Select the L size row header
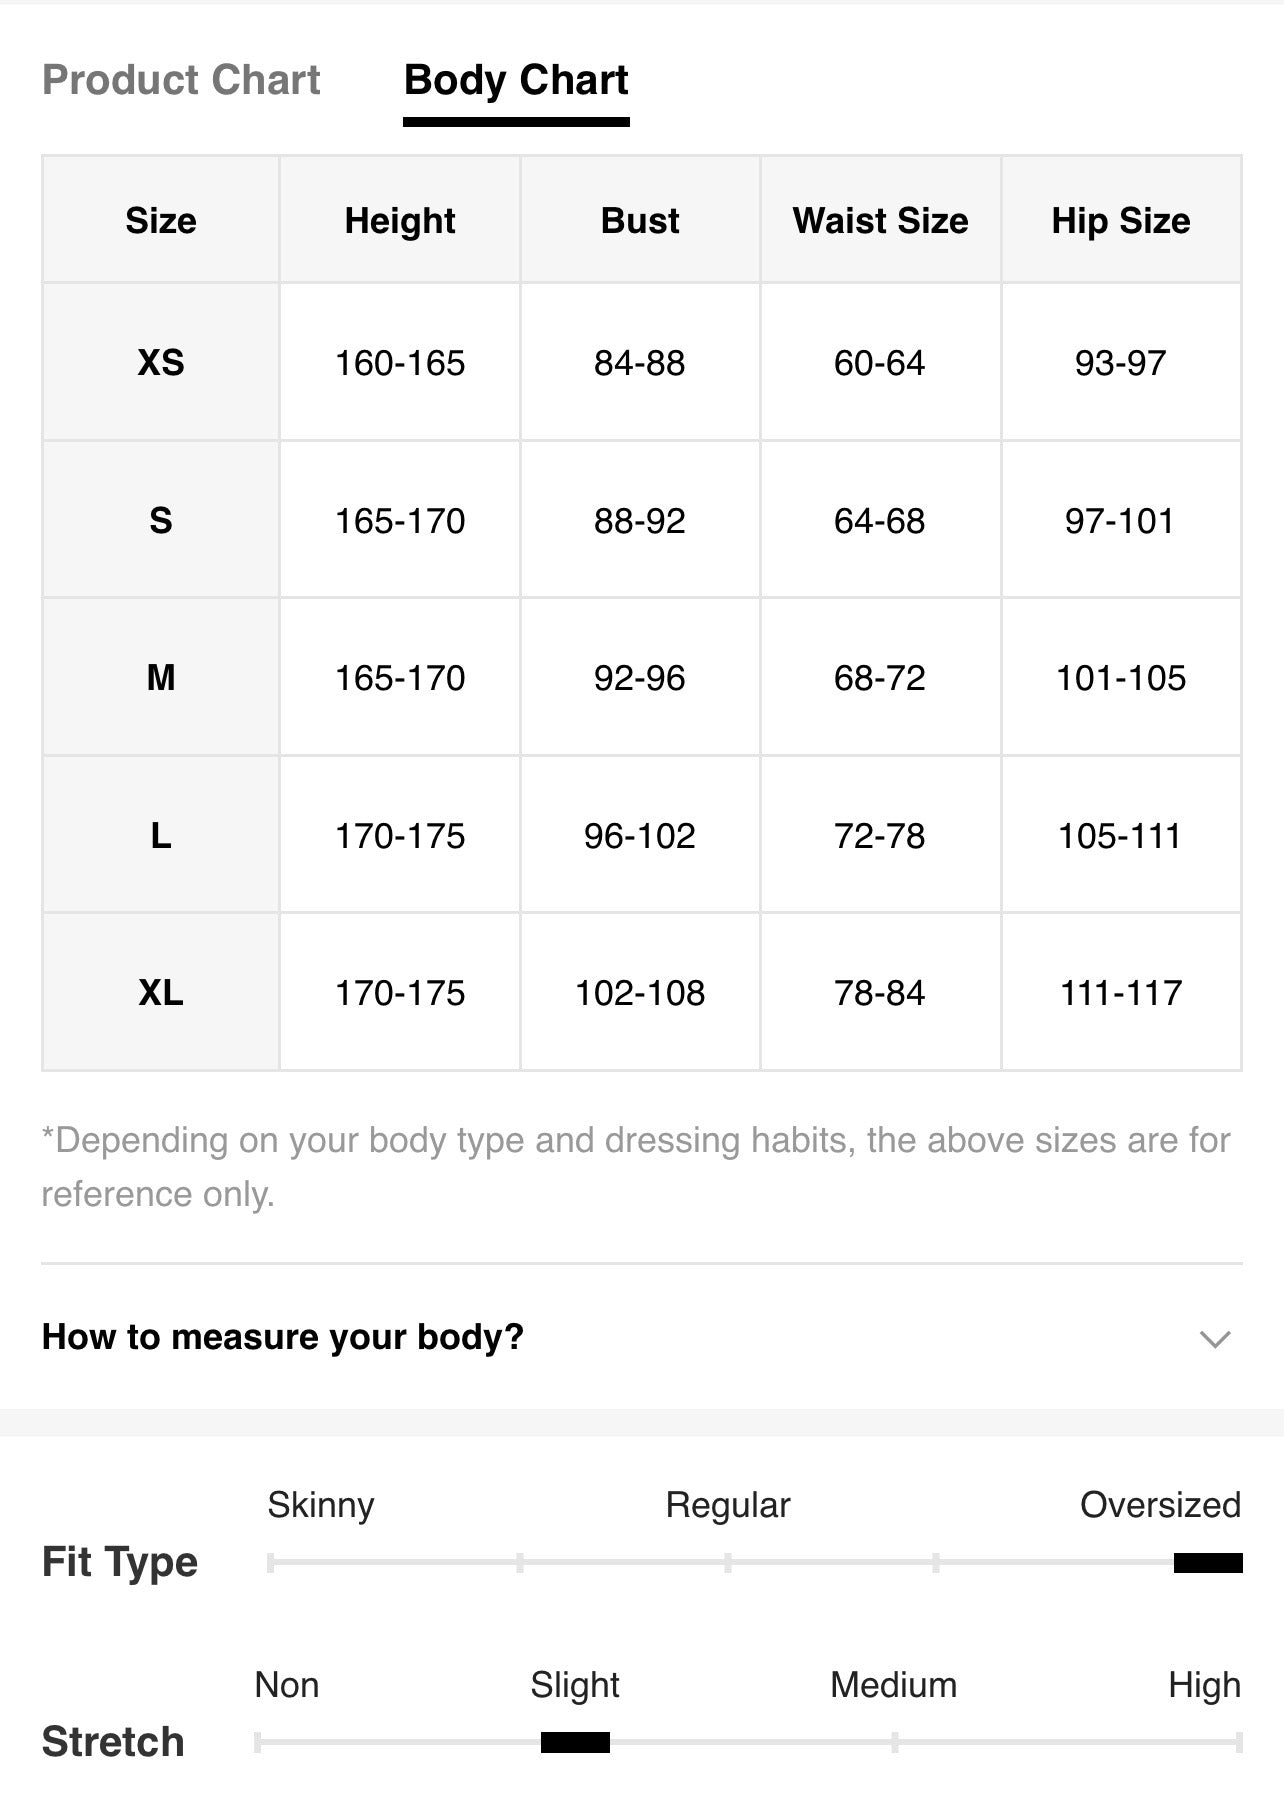The width and height of the screenshot is (1284, 1794). pyautogui.click(x=161, y=835)
